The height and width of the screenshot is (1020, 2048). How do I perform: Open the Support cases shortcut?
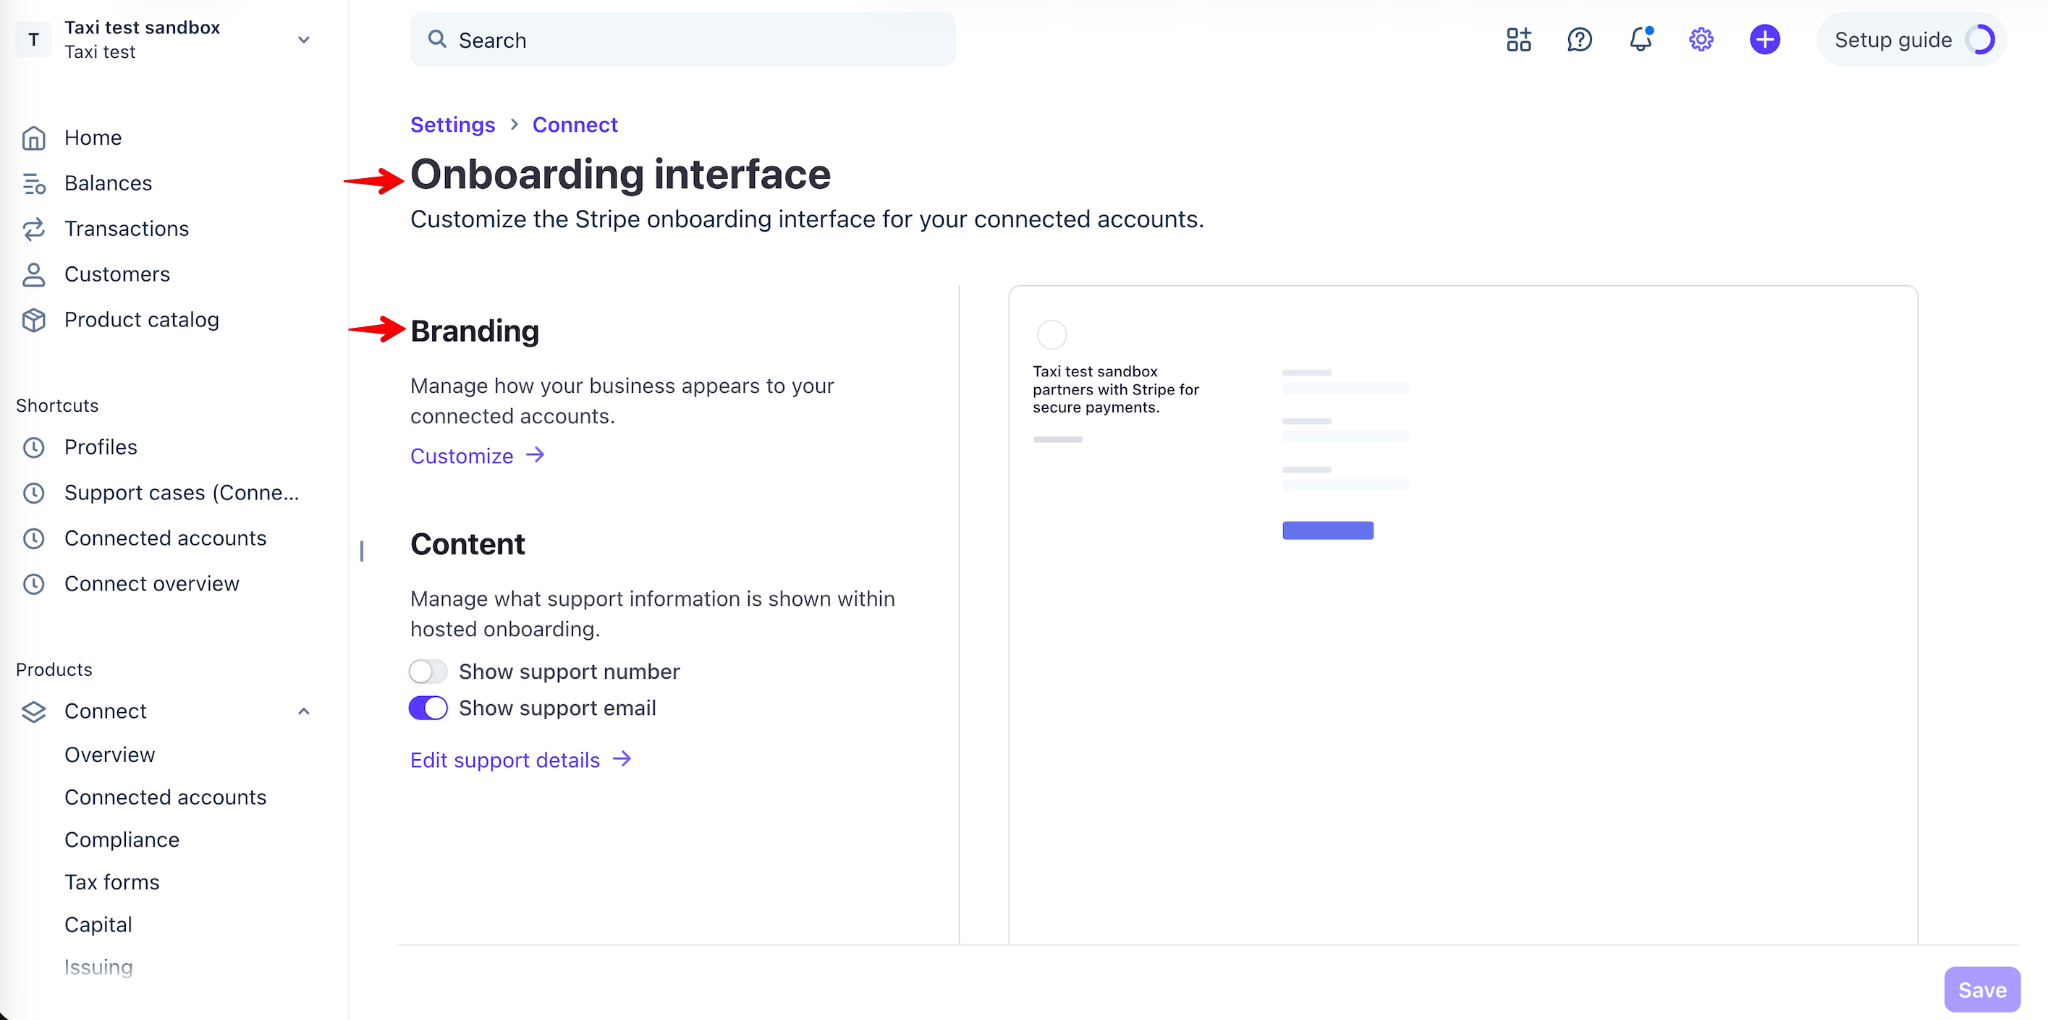click(182, 493)
